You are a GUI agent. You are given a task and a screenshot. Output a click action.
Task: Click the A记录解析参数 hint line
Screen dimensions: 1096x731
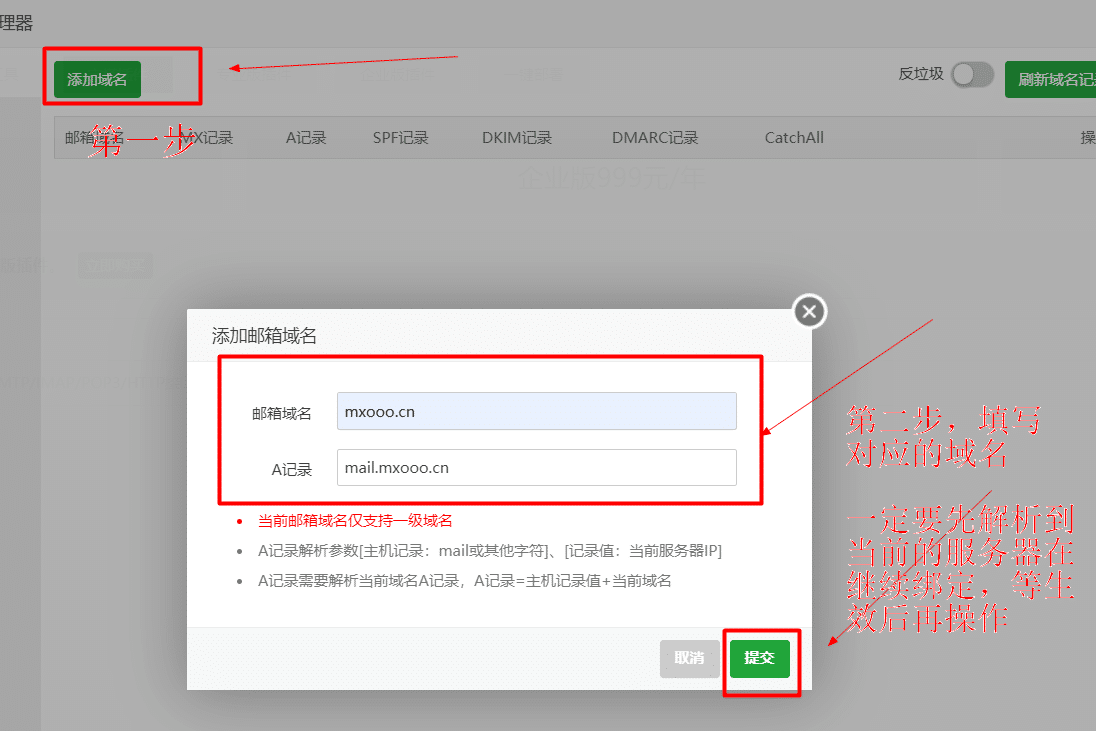click(489, 551)
